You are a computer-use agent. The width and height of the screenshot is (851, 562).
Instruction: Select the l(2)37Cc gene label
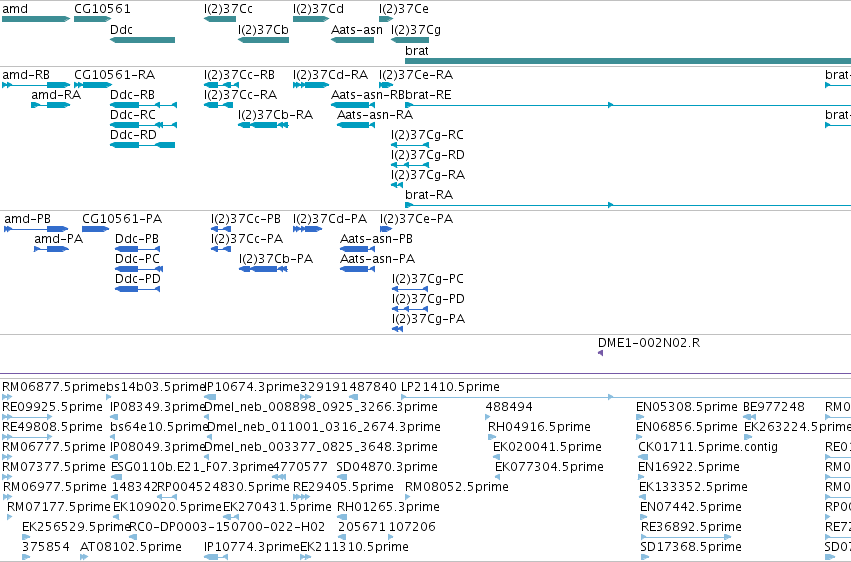coord(228,9)
